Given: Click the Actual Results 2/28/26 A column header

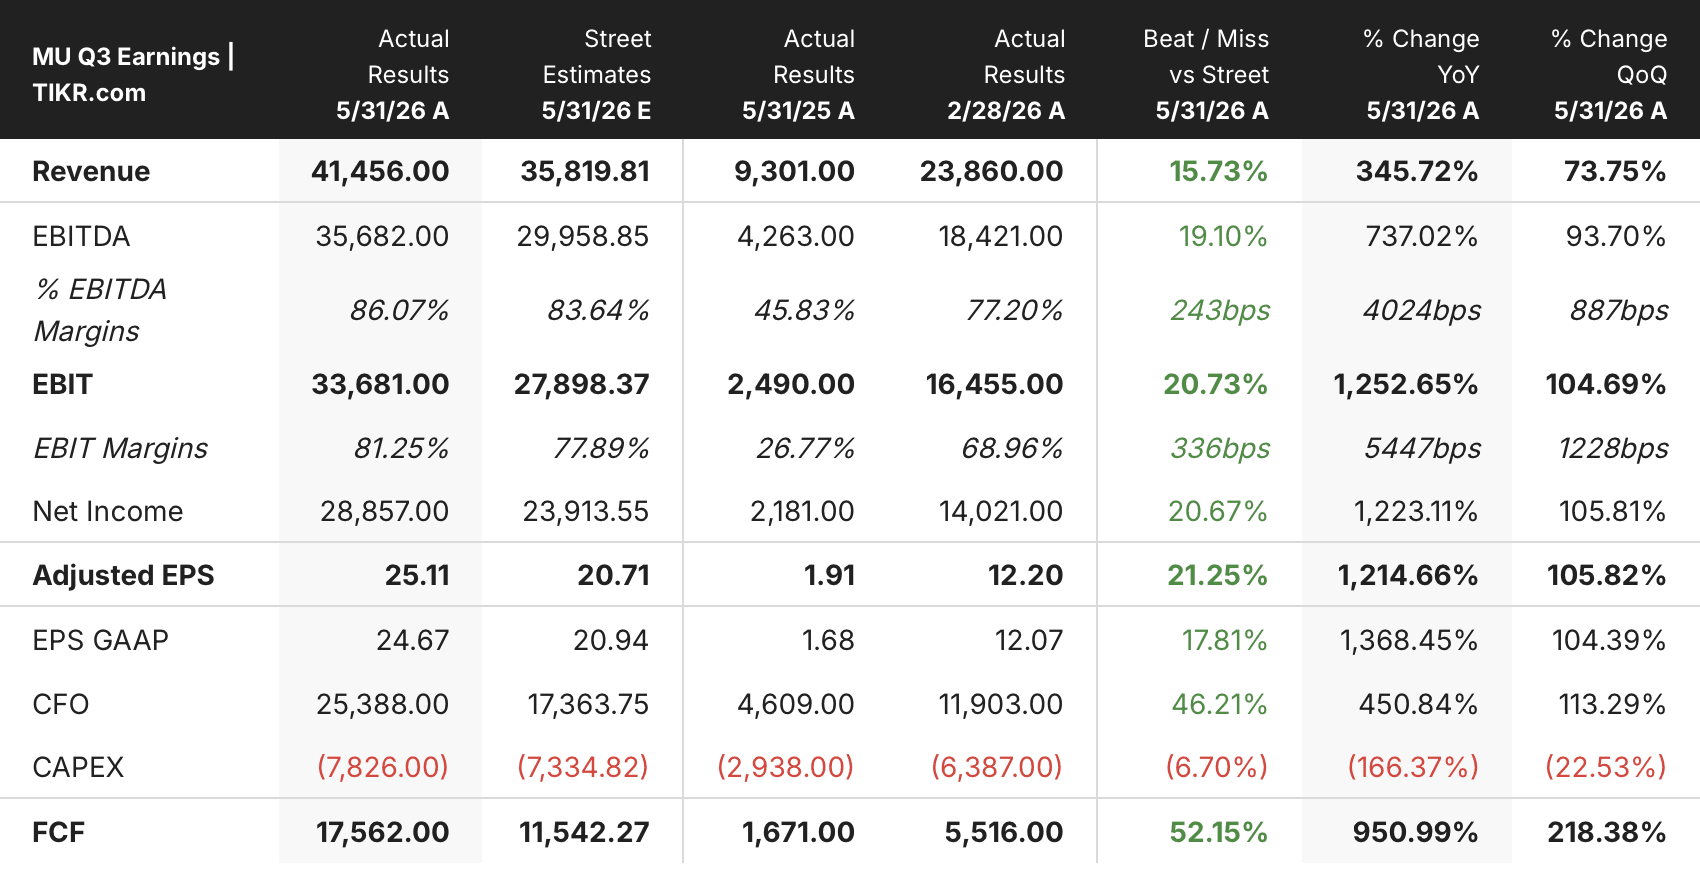Looking at the screenshot, I should [x=1006, y=75].
